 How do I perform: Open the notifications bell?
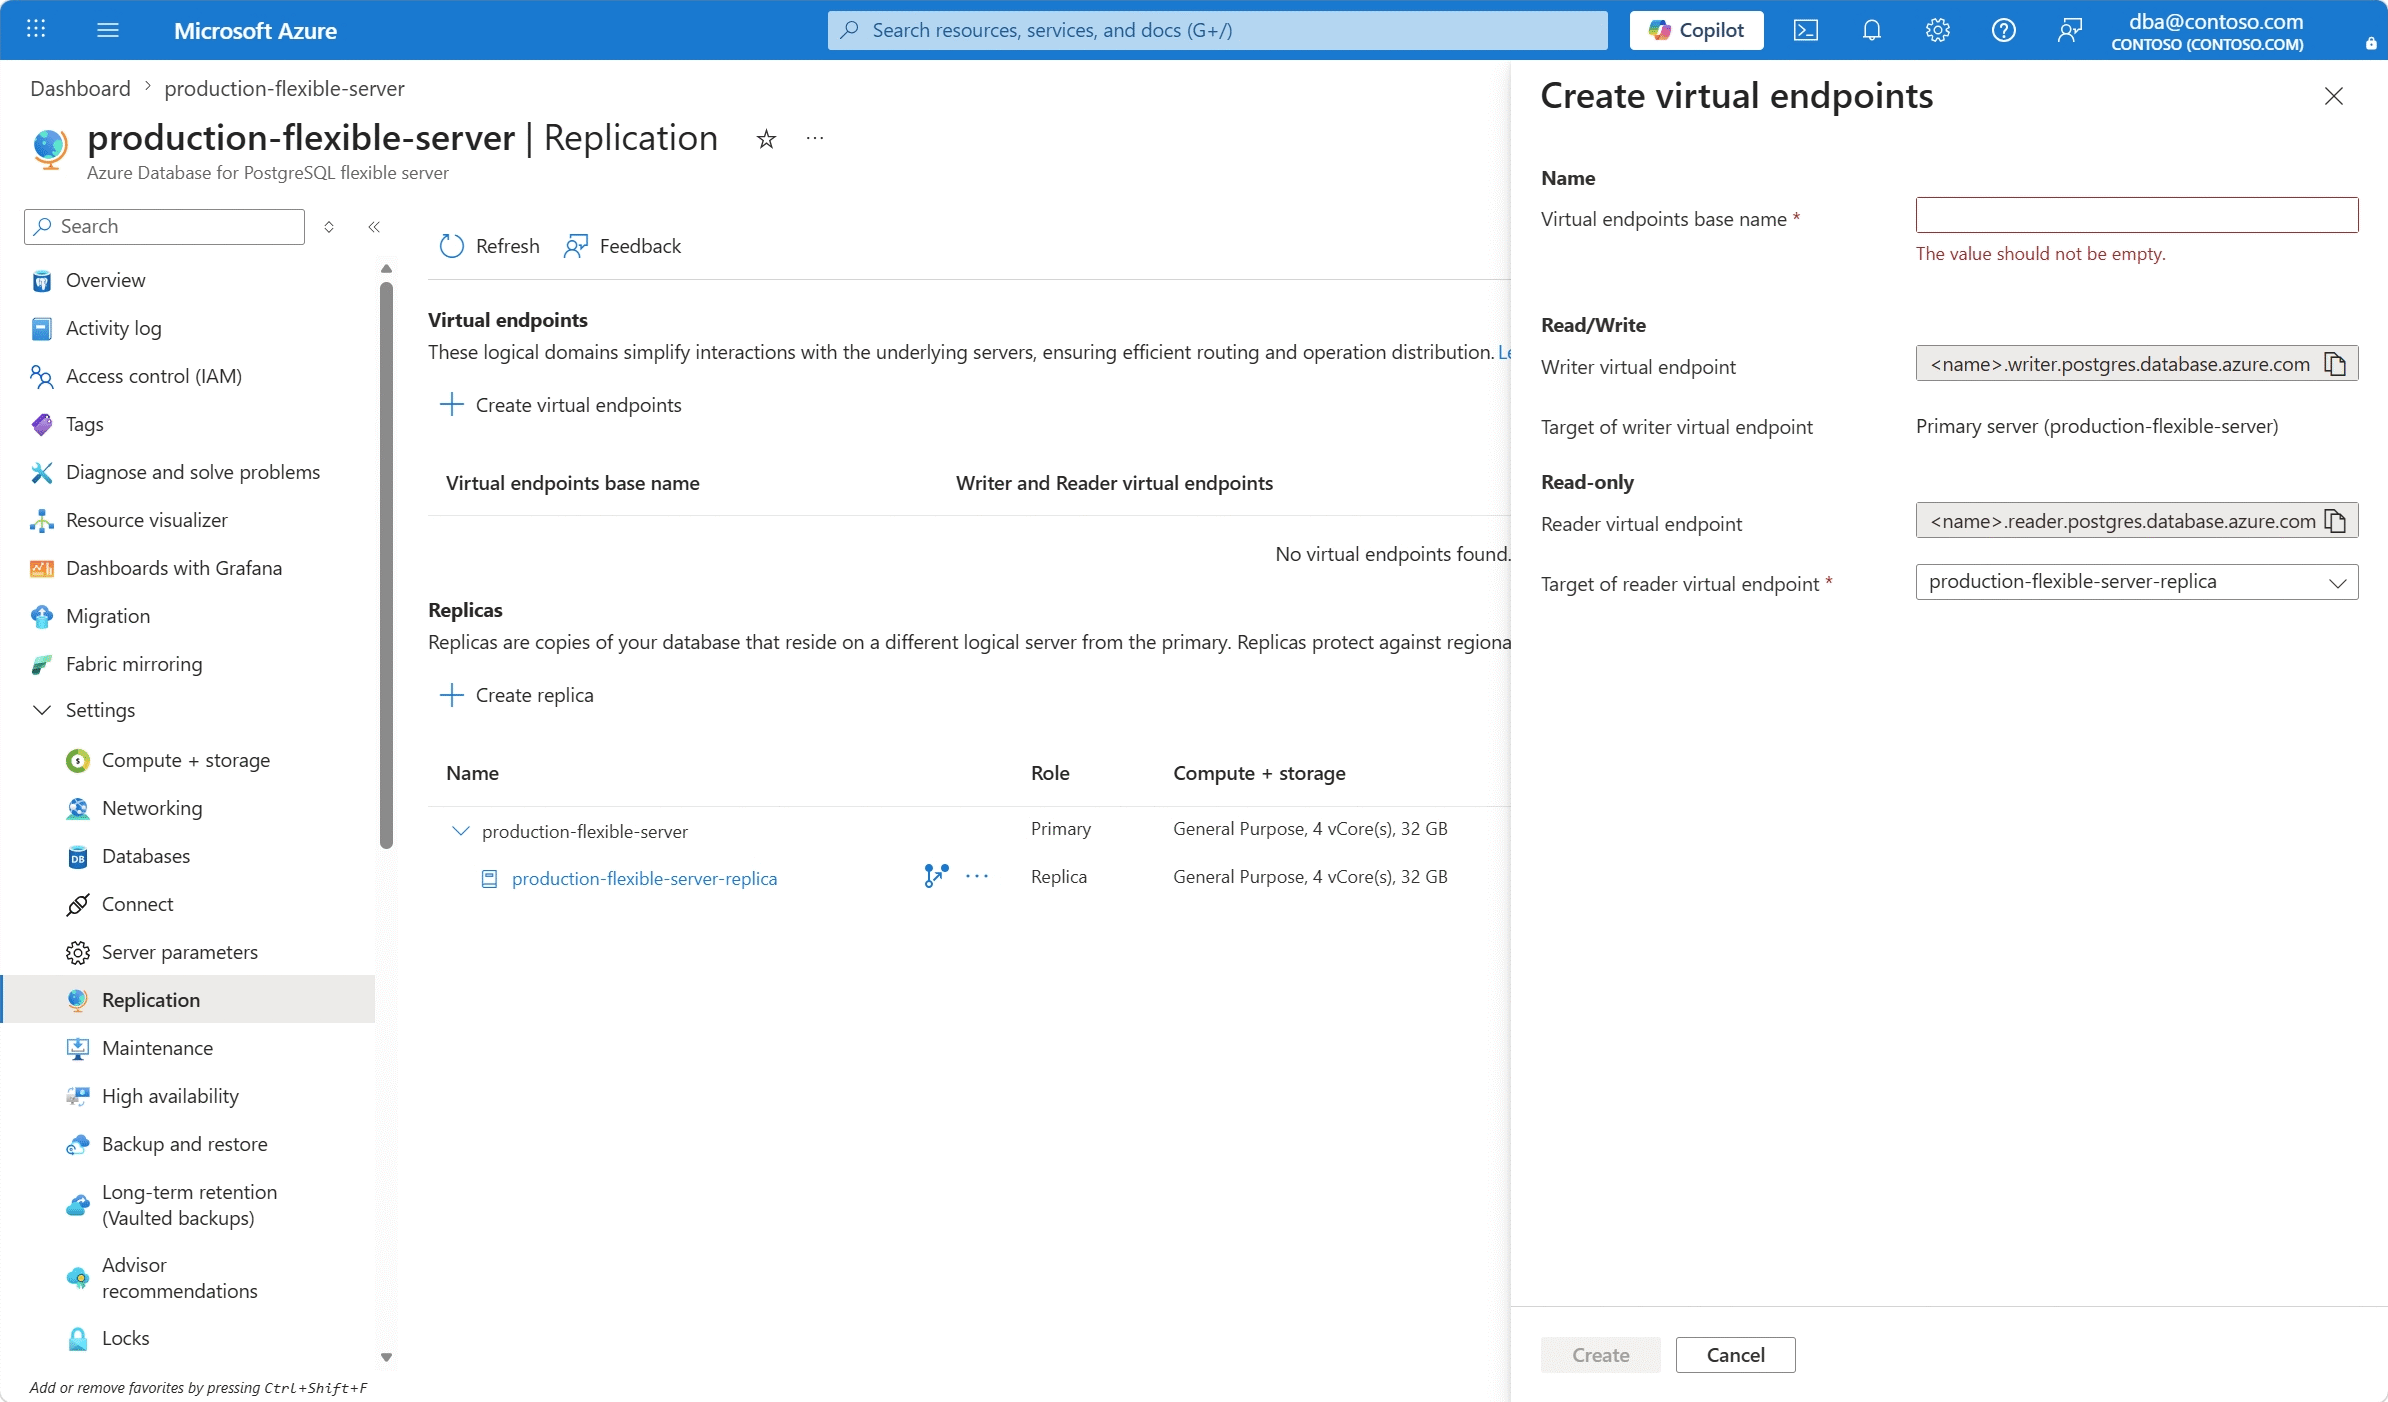1872,30
